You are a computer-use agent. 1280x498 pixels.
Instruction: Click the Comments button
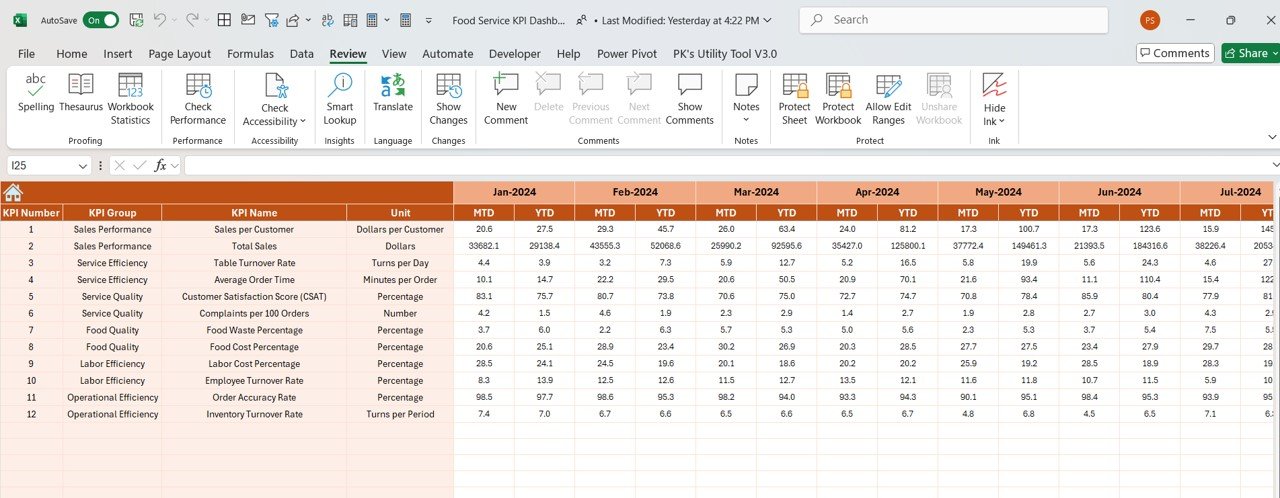pyautogui.click(x=1175, y=53)
